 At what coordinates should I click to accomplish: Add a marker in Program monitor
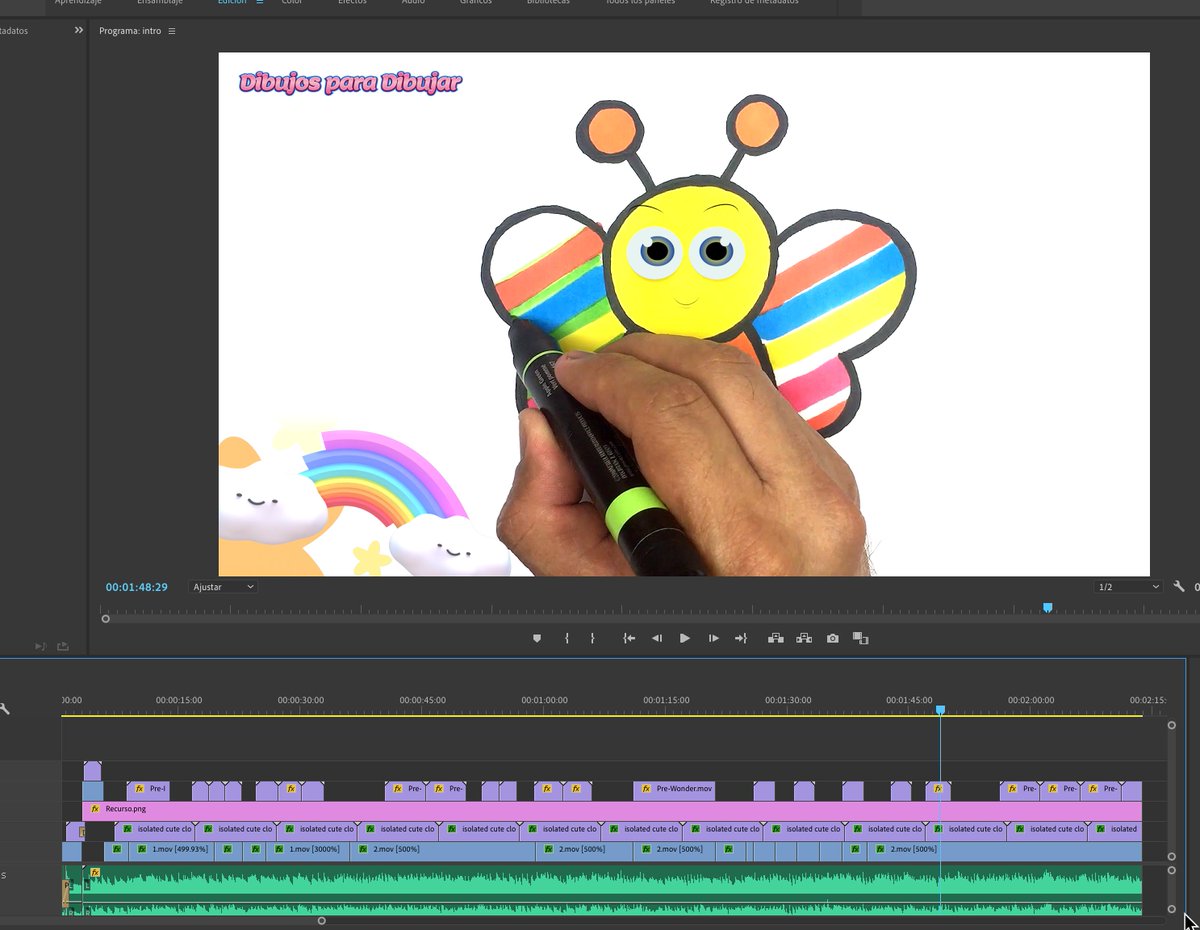point(537,638)
